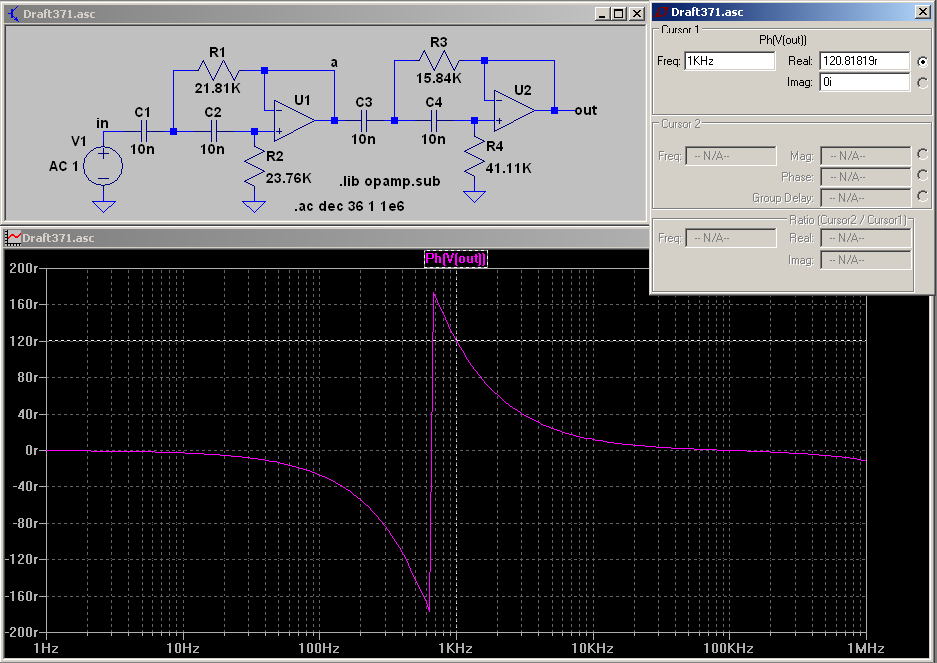Image resolution: width=937 pixels, height=663 pixels.
Task: Click the .ac dec 36 1 1e6 directive
Action: tap(349, 206)
